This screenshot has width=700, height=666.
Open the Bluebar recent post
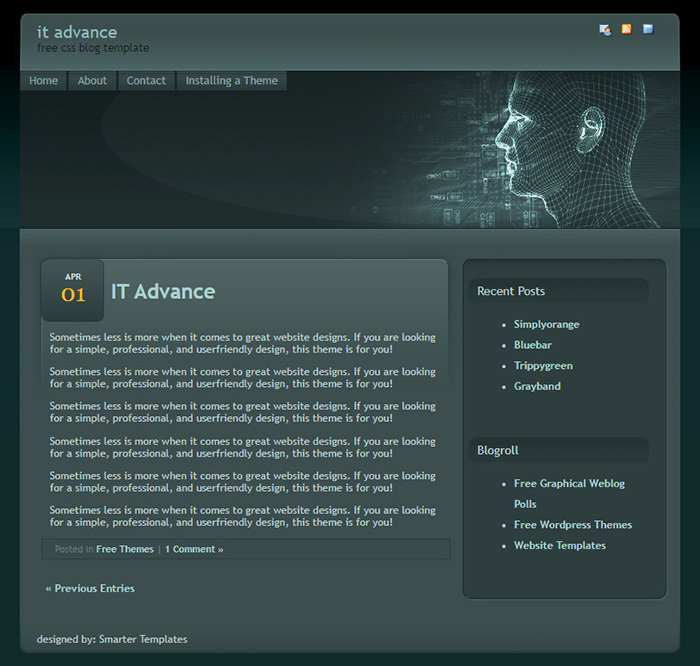533,345
